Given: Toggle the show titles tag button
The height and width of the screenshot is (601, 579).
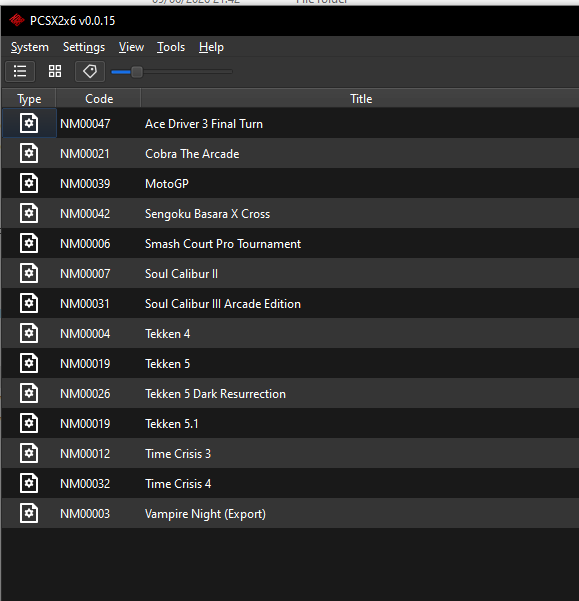Looking at the screenshot, I should 90,71.
